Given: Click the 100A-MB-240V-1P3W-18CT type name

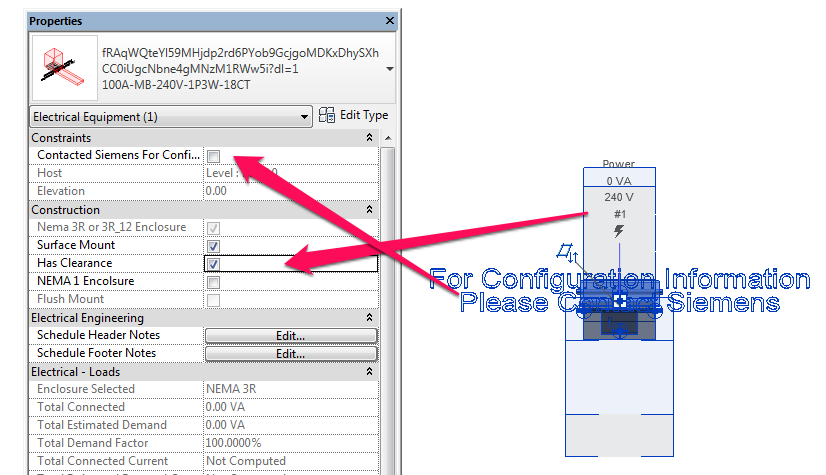Looking at the screenshot, I should [x=176, y=85].
